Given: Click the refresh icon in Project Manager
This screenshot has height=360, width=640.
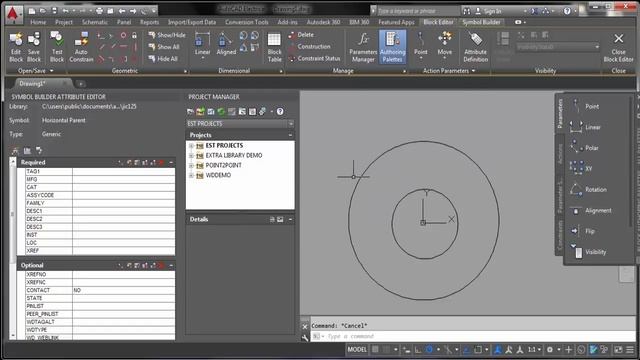Looking at the screenshot, I should click(221, 111).
